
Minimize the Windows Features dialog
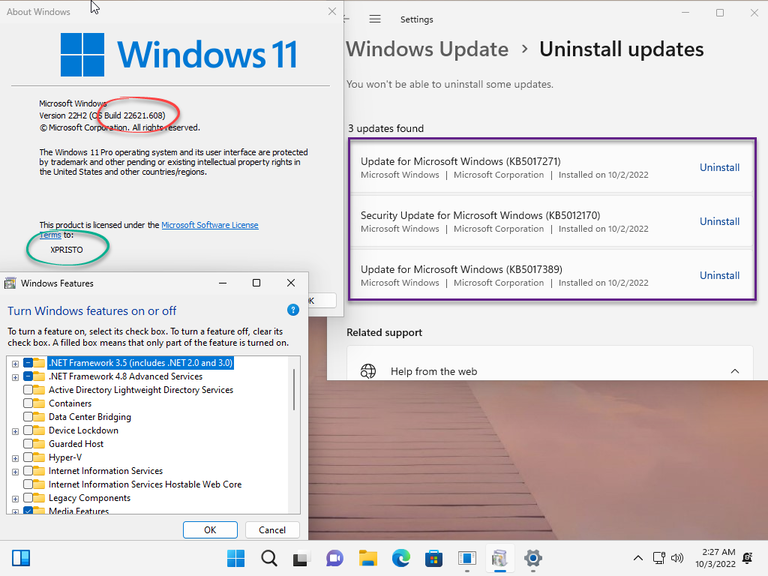(x=222, y=283)
